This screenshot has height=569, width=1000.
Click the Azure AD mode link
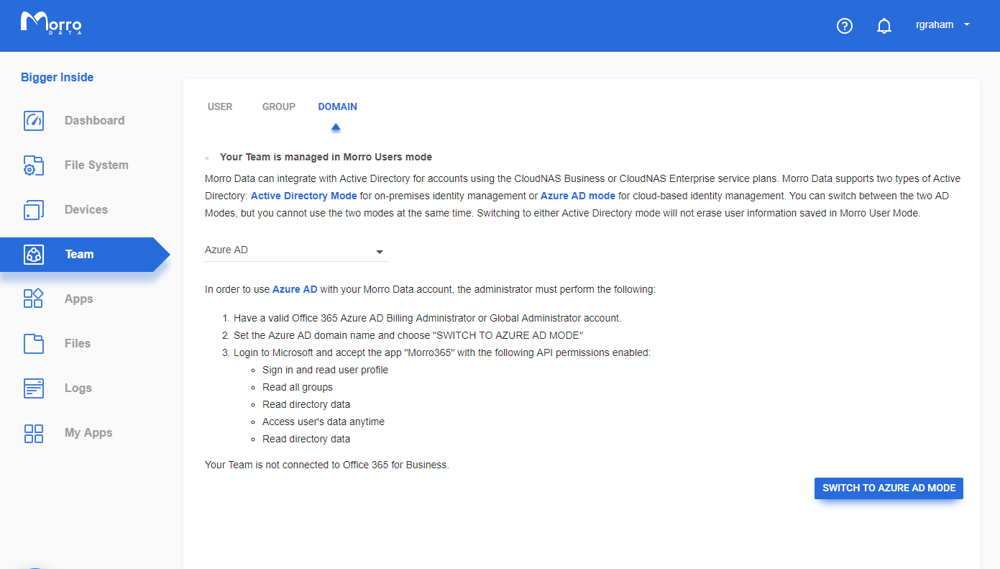(x=578, y=196)
